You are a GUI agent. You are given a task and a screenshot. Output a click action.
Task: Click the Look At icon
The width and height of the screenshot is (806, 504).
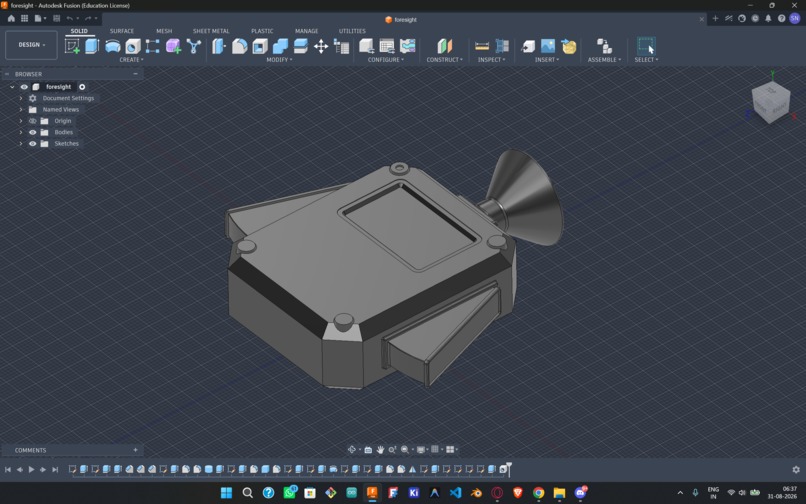[368, 449]
